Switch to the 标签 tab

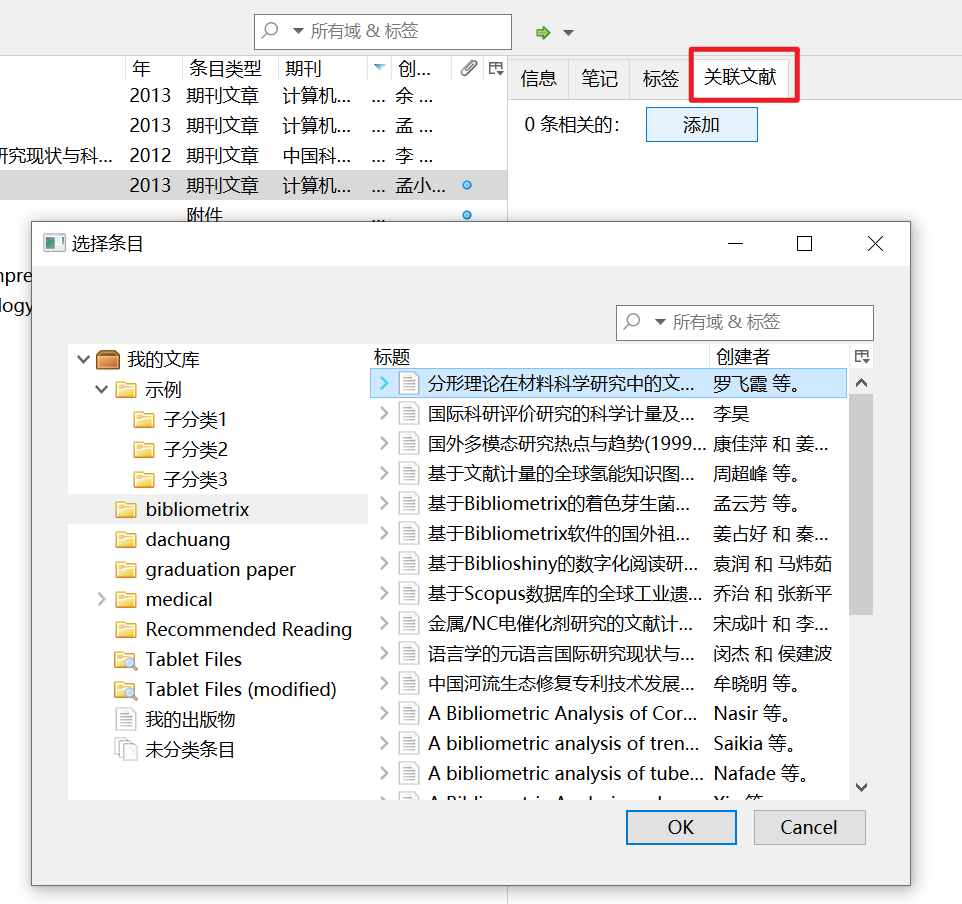pyautogui.click(x=660, y=77)
